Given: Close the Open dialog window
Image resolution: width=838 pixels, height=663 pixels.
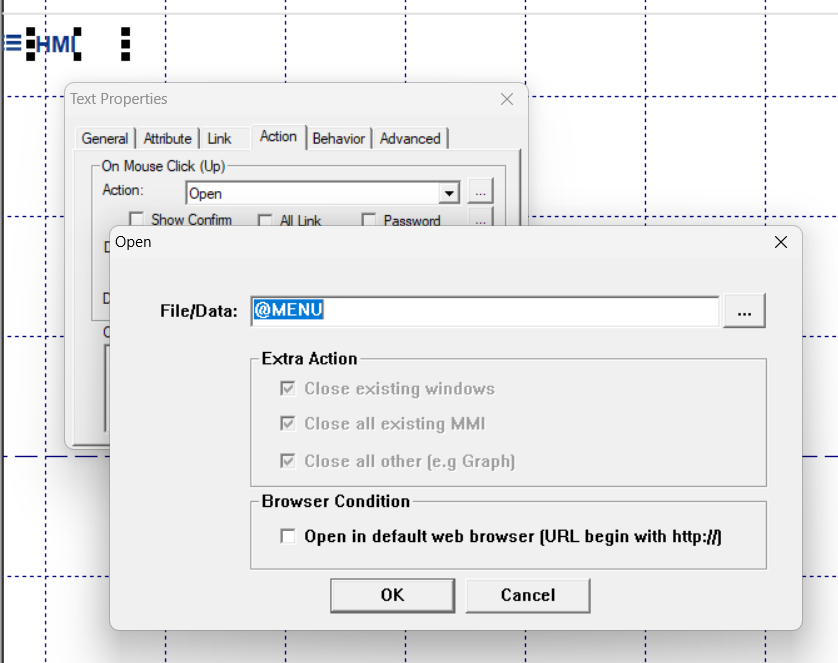Looking at the screenshot, I should pyautogui.click(x=781, y=242).
